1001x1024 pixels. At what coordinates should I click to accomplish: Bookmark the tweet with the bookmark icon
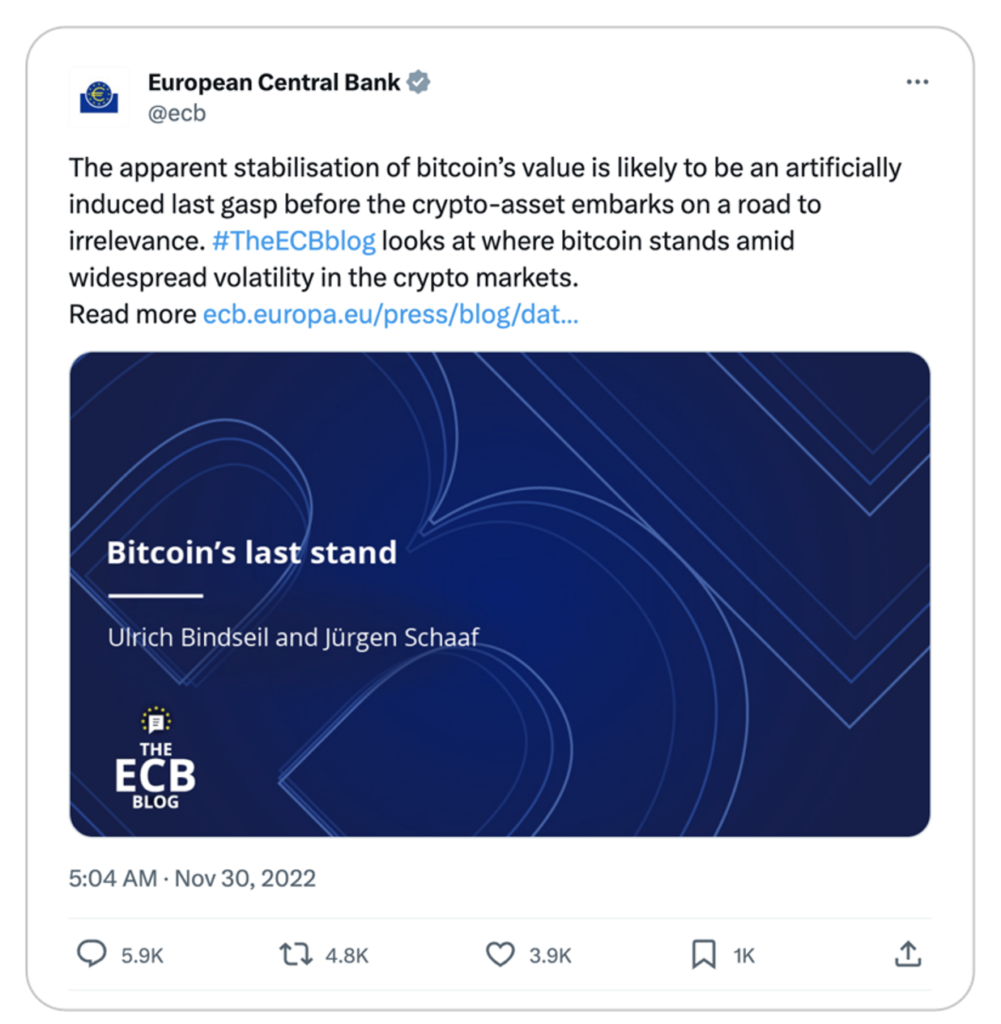tap(704, 955)
